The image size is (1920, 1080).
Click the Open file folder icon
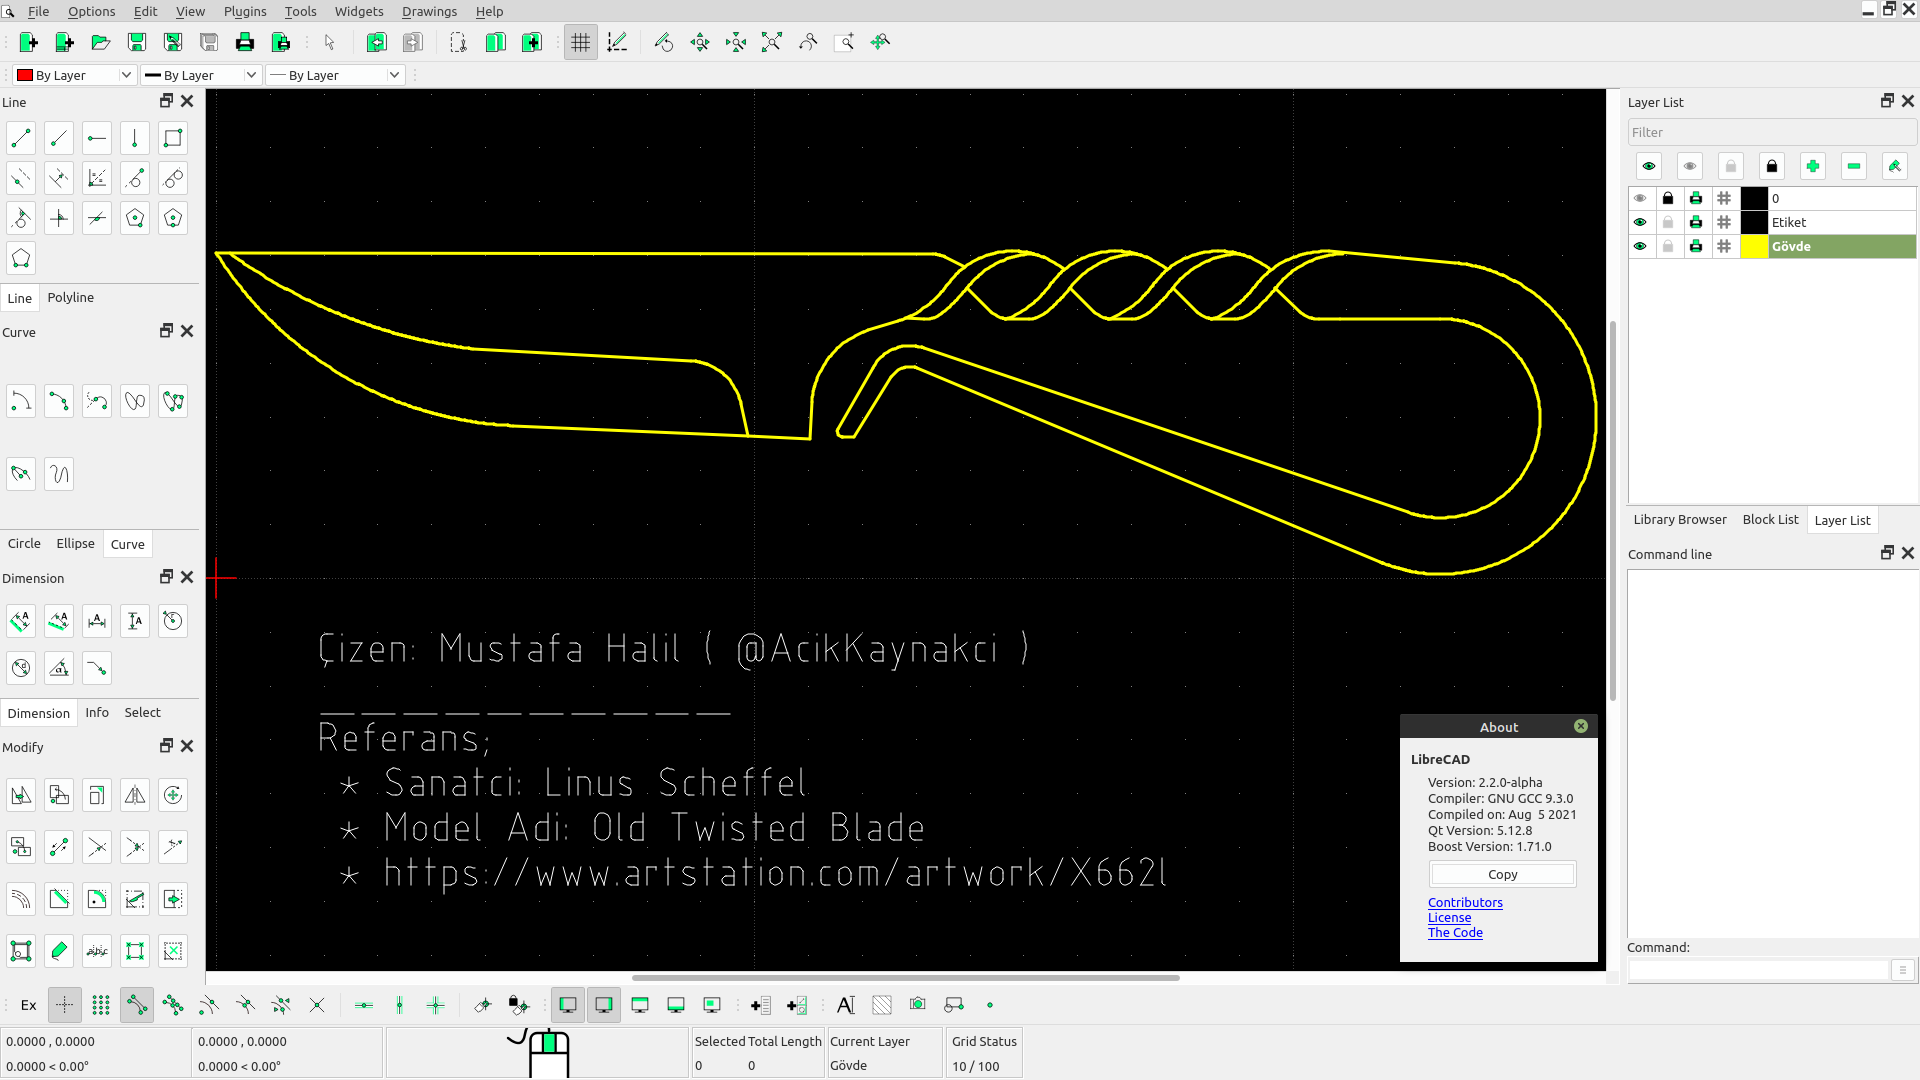tap(100, 42)
